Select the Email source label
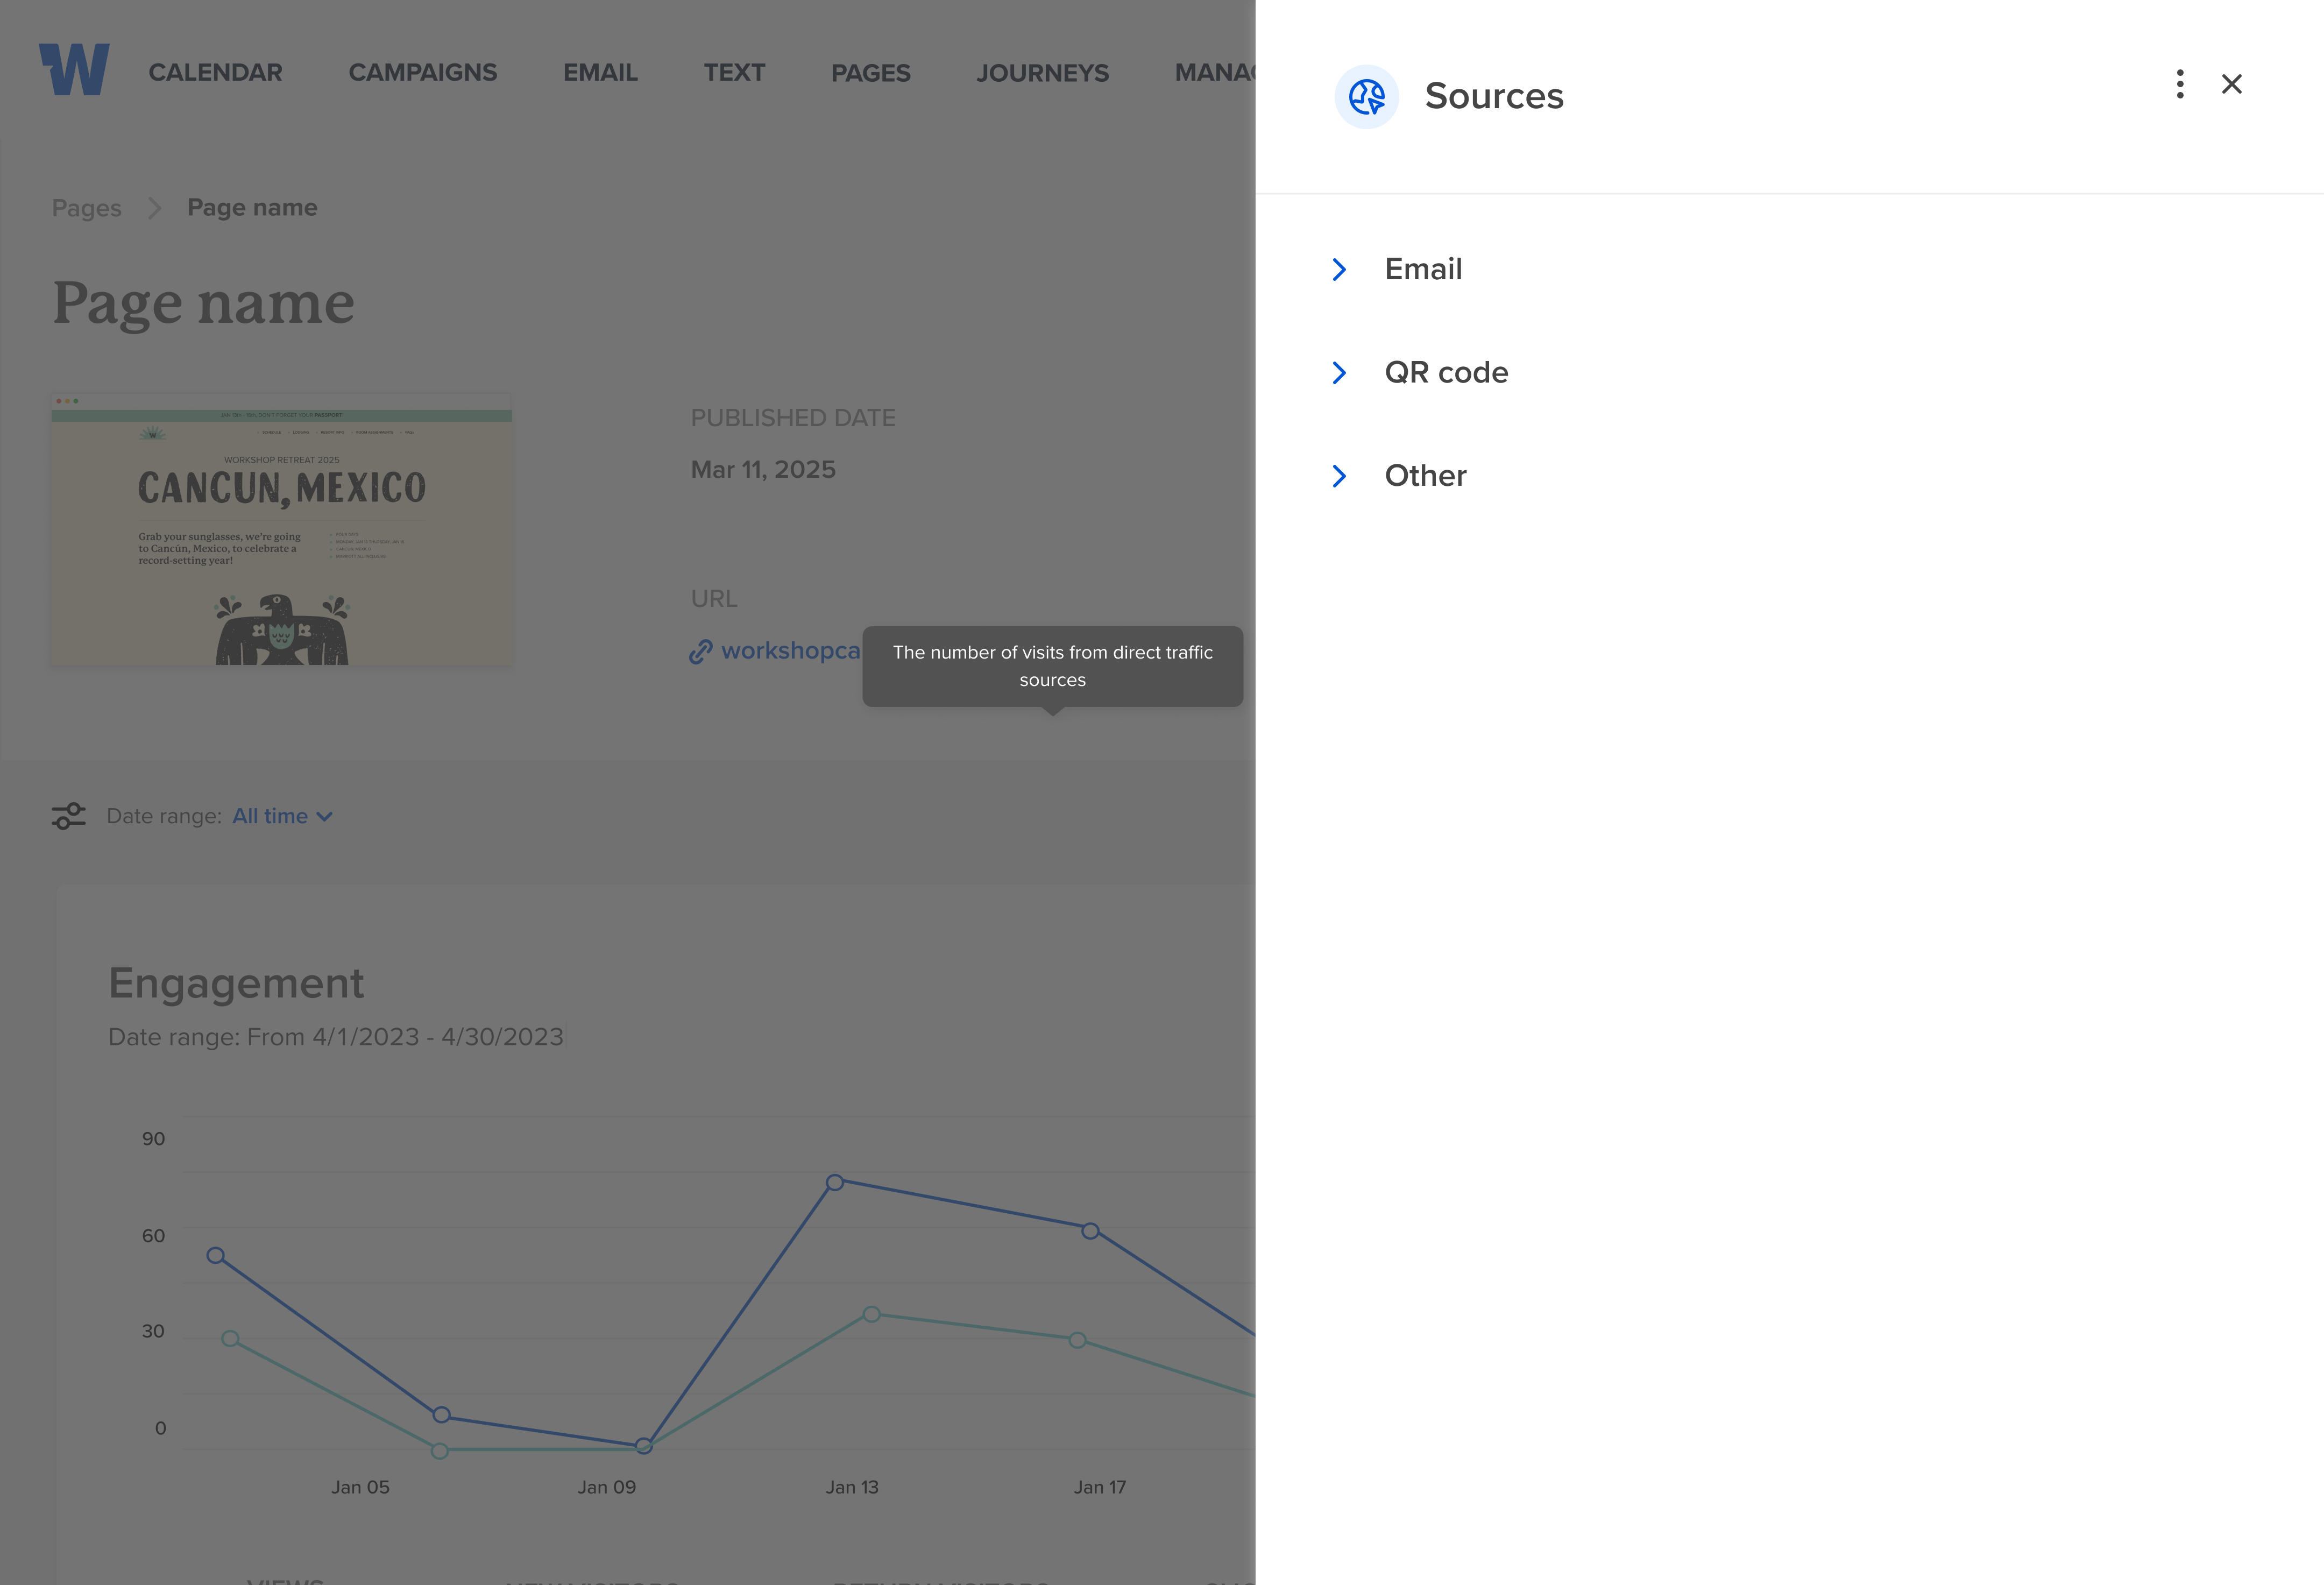This screenshot has height=1585, width=2324. [x=1423, y=269]
